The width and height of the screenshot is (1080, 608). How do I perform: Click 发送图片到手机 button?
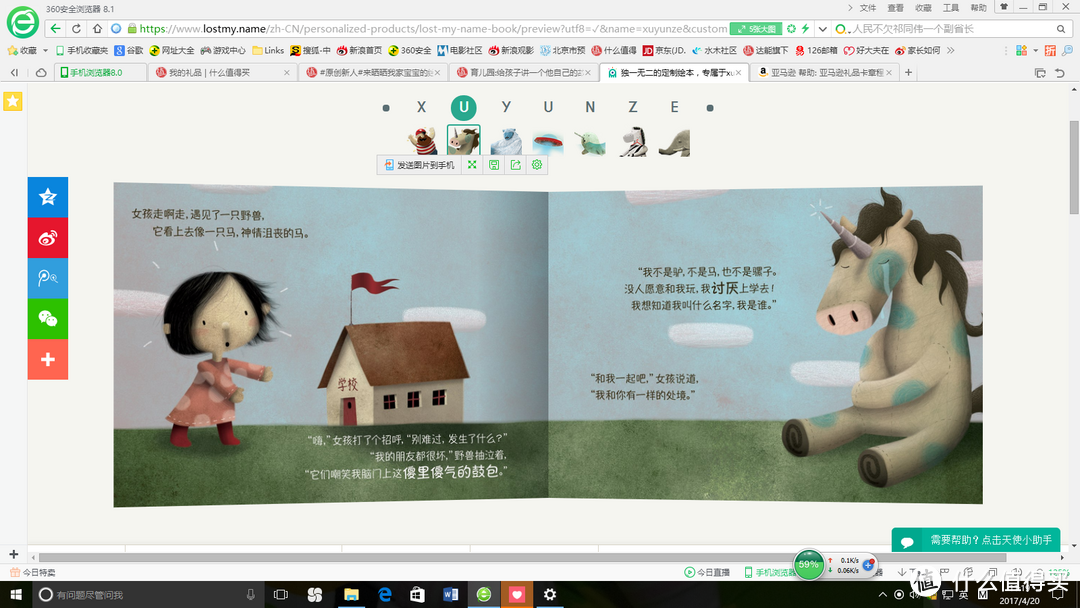pos(419,165)
